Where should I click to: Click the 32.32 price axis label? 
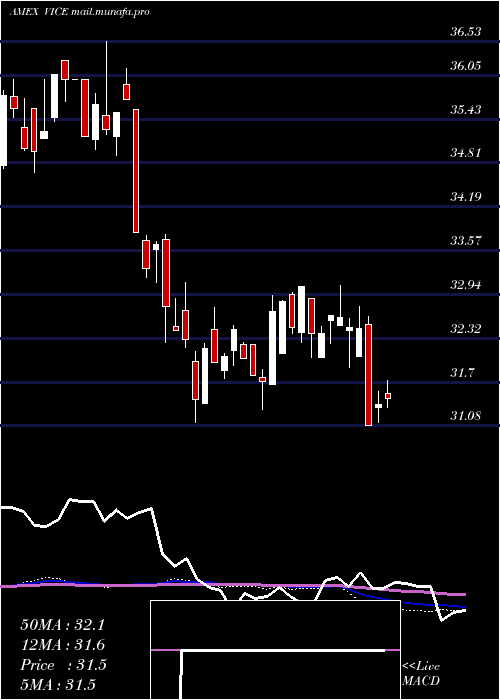tap(466, 329)
